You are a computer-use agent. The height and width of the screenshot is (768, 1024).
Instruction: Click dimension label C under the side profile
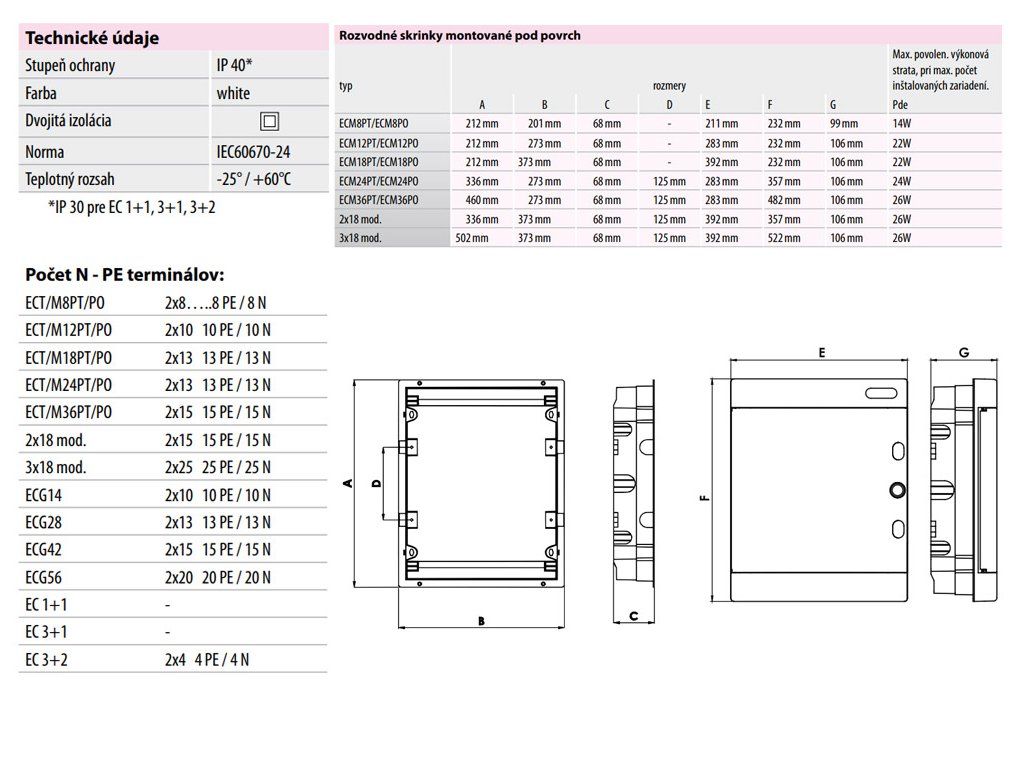pyautogui.click(x=634, y=616)
